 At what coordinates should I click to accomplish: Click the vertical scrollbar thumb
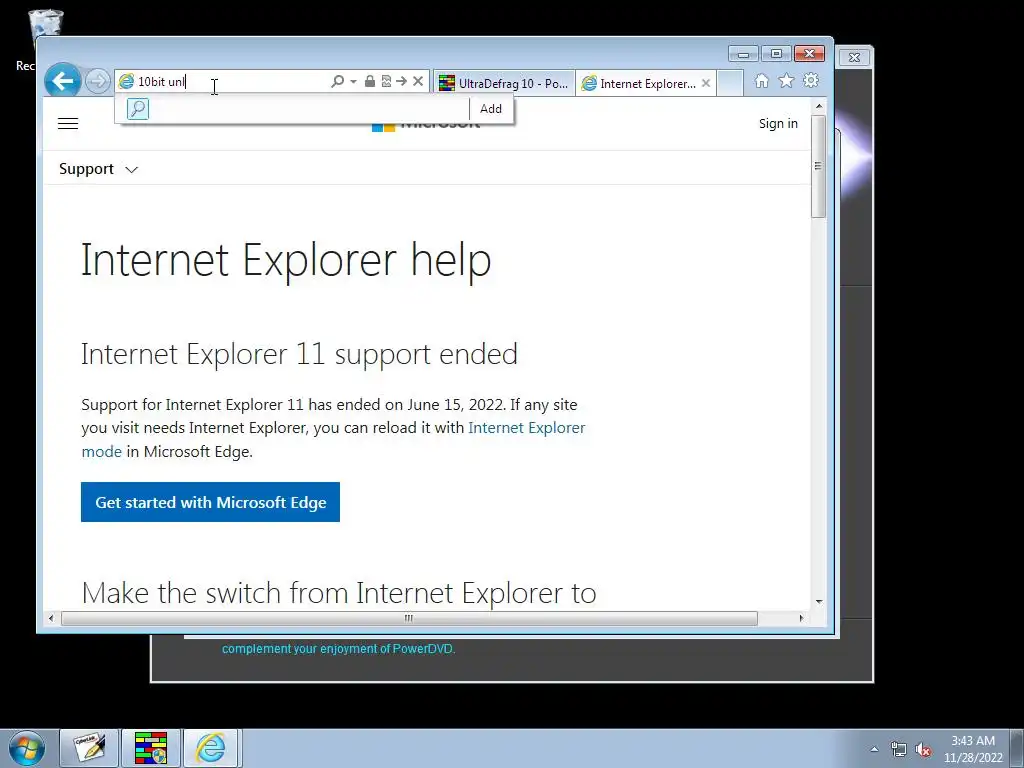(819, 166)
